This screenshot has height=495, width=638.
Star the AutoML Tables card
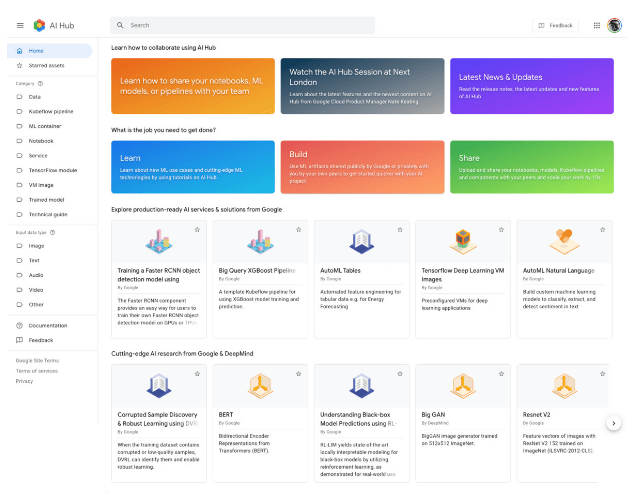coord(399,230)
